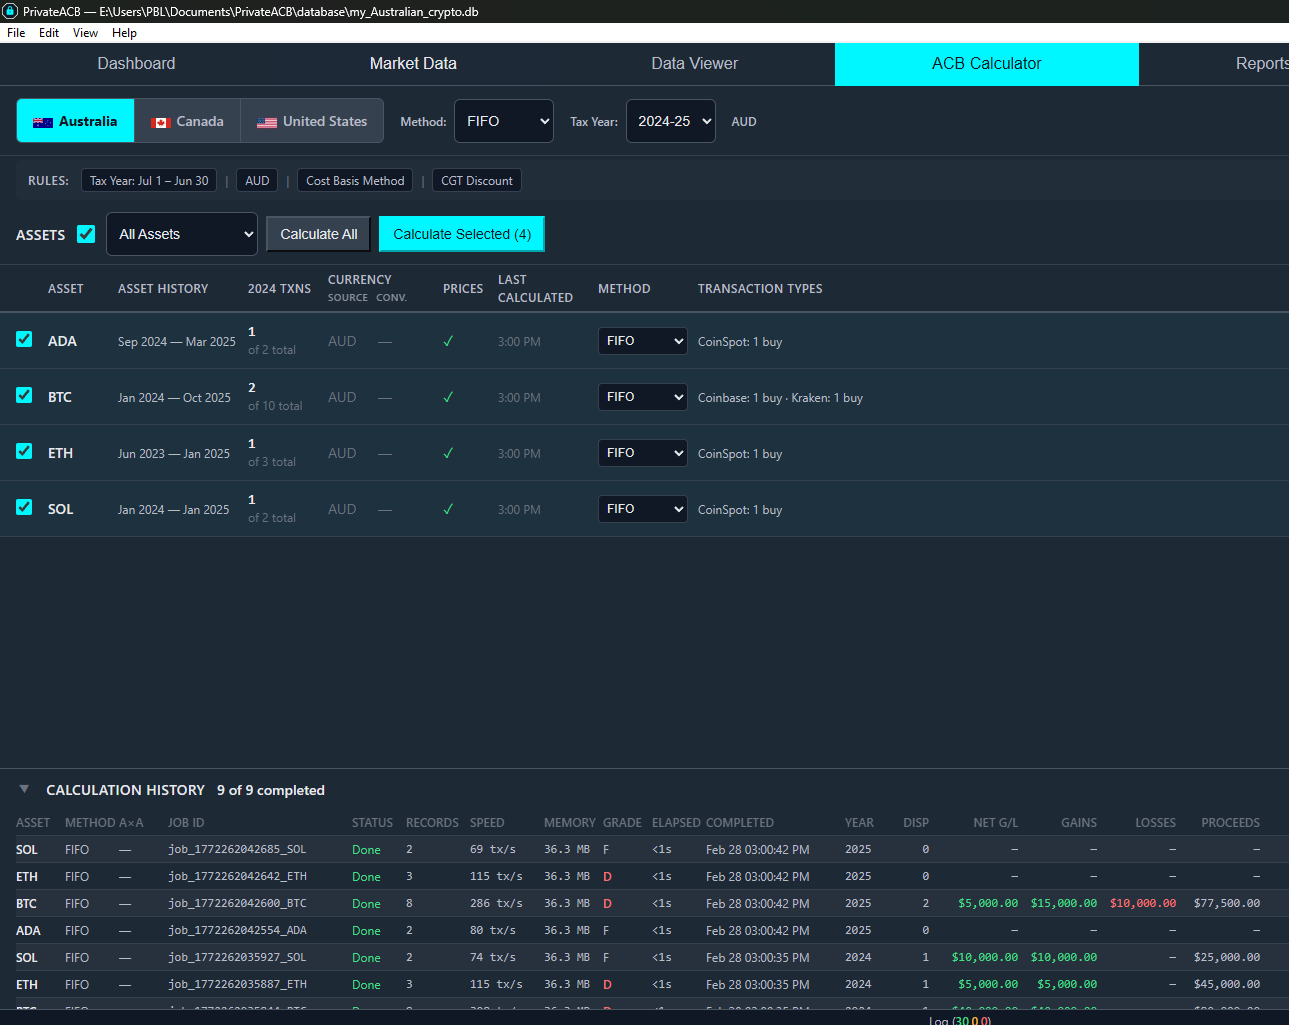Click the green prices checkmark for SOL
The height and width of the screenshot is (1025, 1289).
[x=448, y=510]
